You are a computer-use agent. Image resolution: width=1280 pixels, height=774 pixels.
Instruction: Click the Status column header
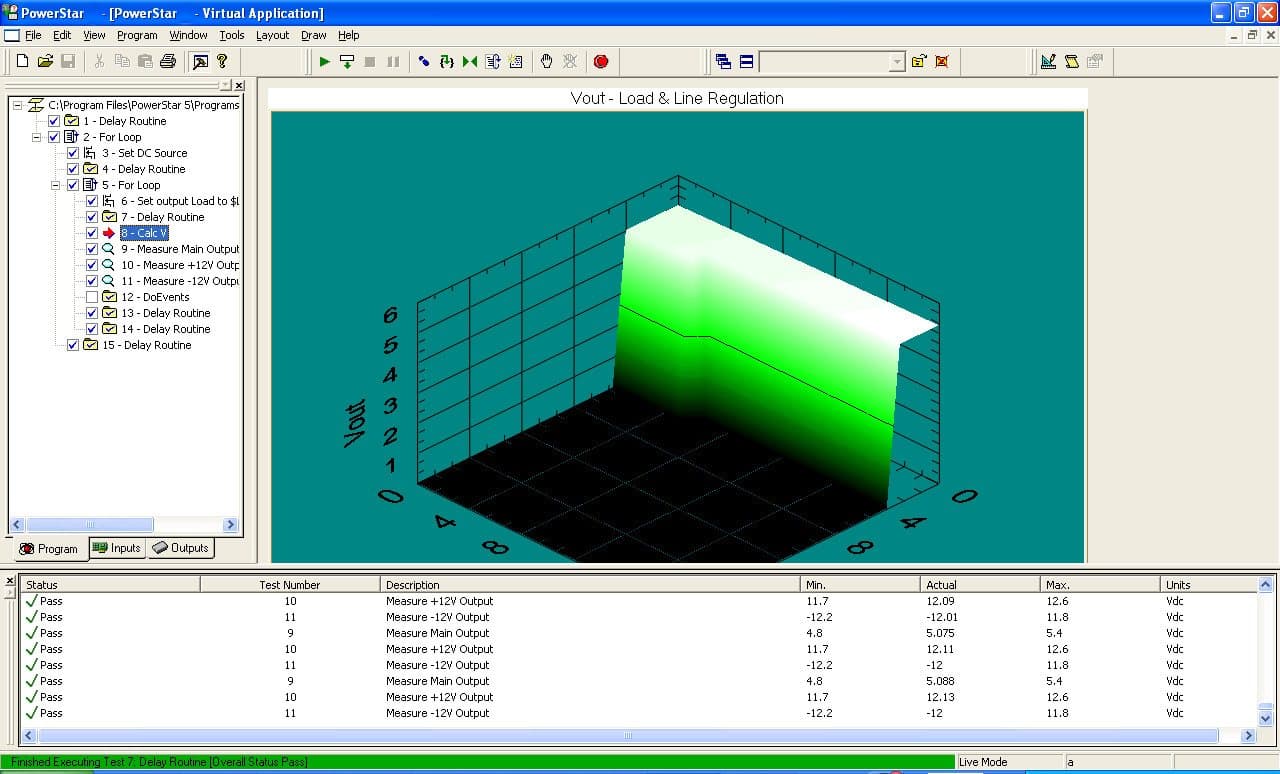pyautogui.click(x=110, y=585)
